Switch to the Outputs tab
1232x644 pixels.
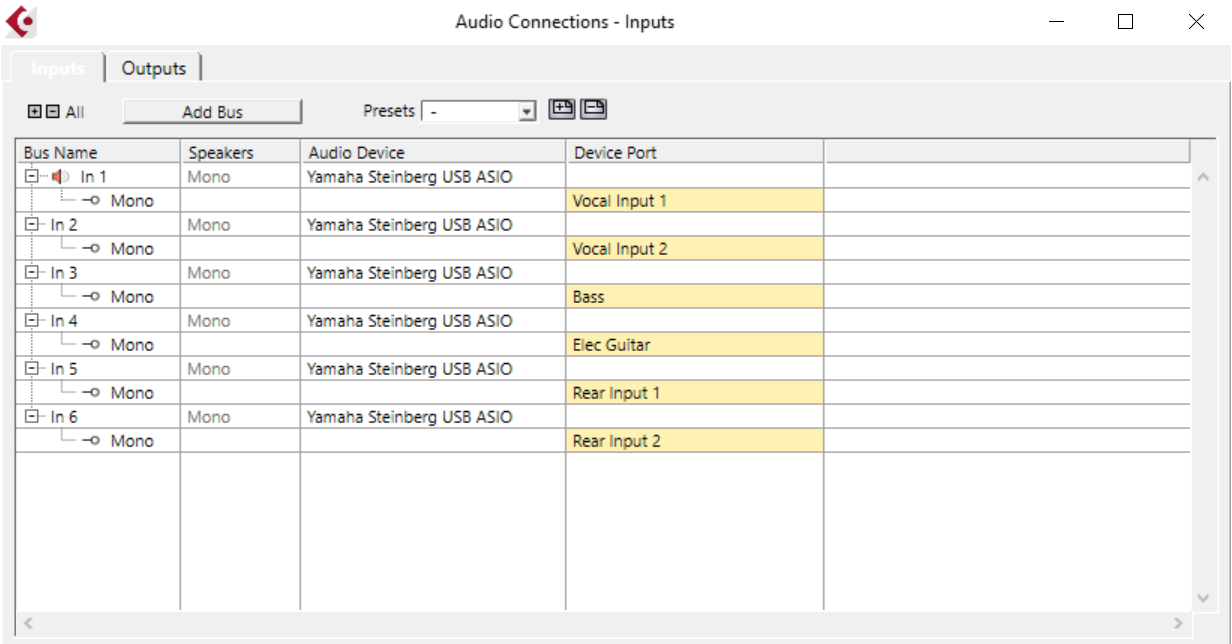click(154, 68)
